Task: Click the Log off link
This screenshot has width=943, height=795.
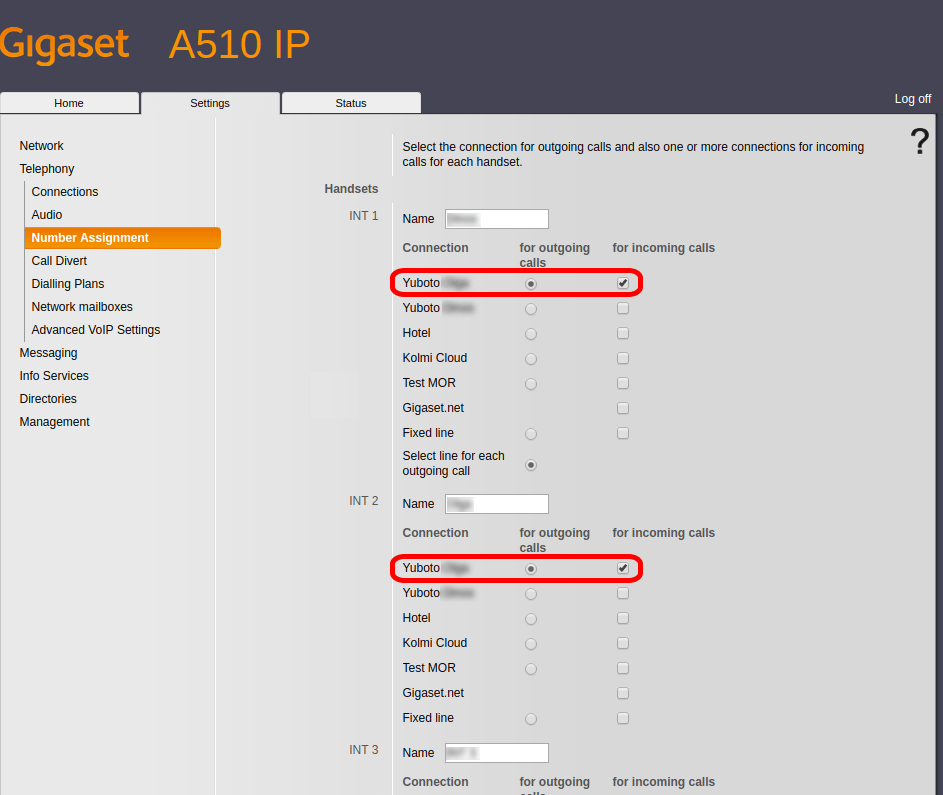Action: [912, 99]
